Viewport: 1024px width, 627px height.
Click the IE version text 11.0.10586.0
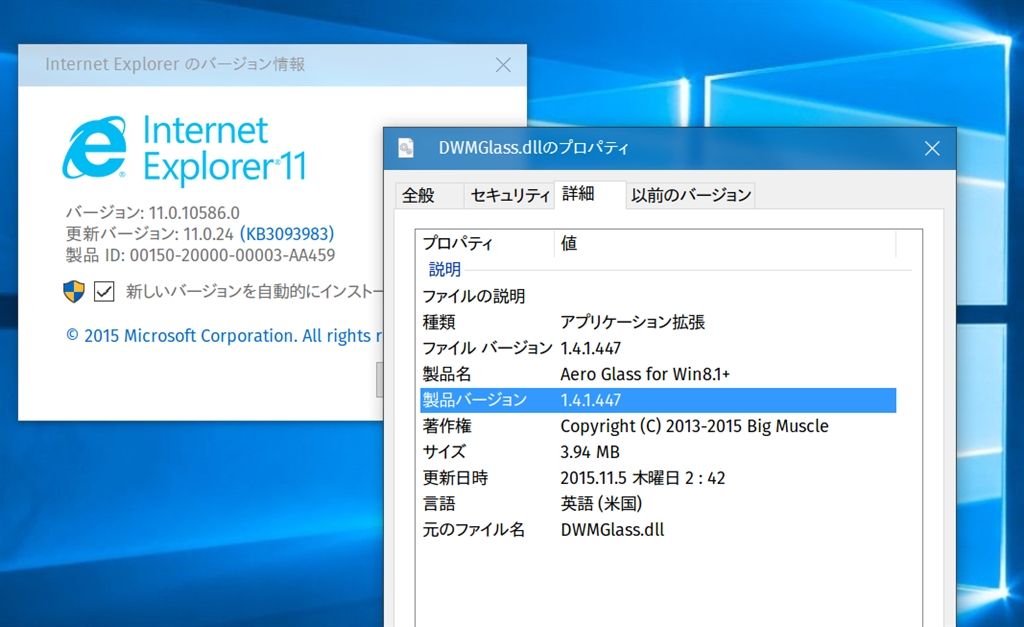[x=194, y=213]
